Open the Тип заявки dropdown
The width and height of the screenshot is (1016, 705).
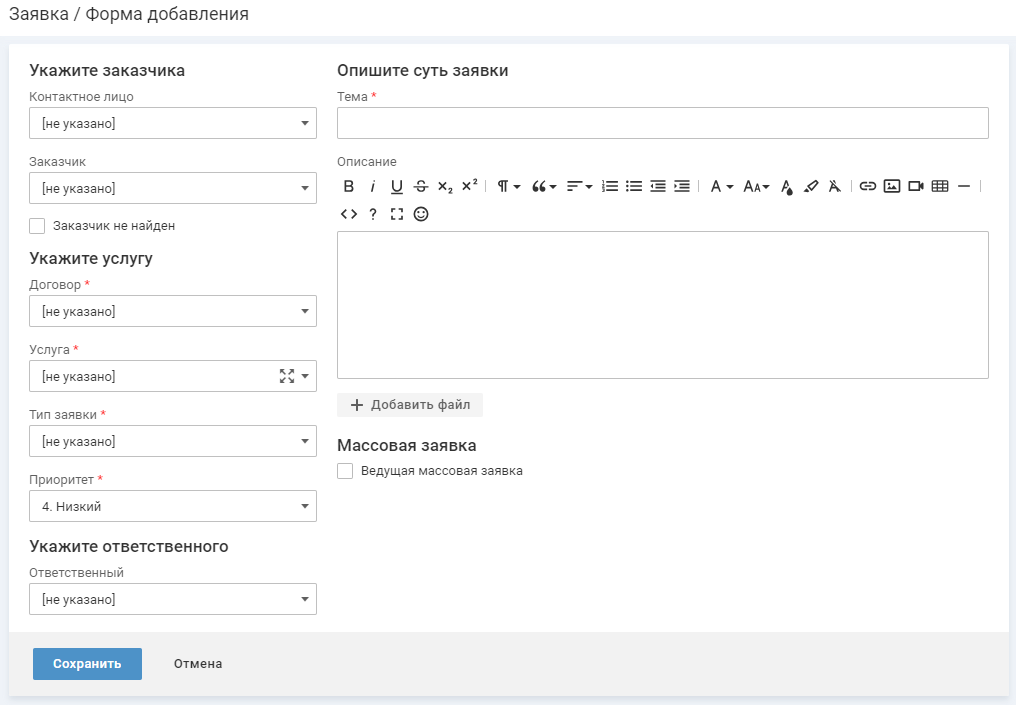(x=173, y=441)
